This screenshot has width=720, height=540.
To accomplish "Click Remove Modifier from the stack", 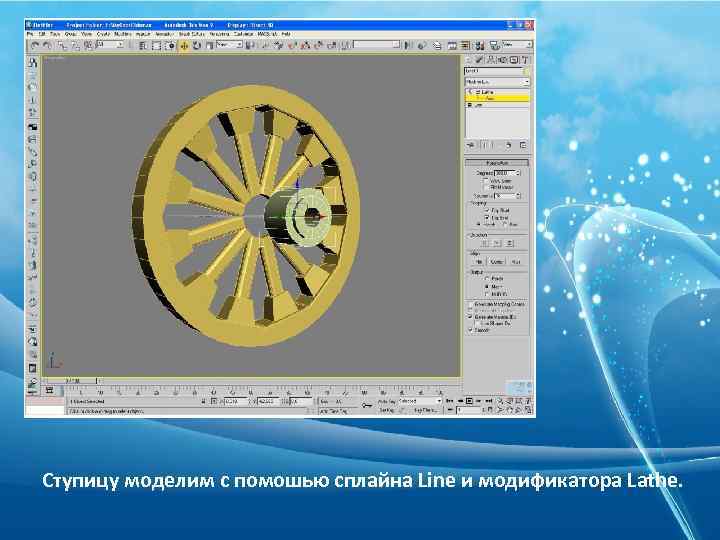I will click(508, 145).
